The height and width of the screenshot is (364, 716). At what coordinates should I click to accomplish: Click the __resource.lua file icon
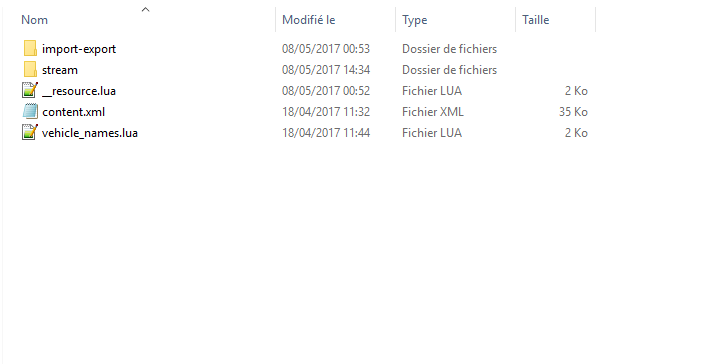click(30, 90)
